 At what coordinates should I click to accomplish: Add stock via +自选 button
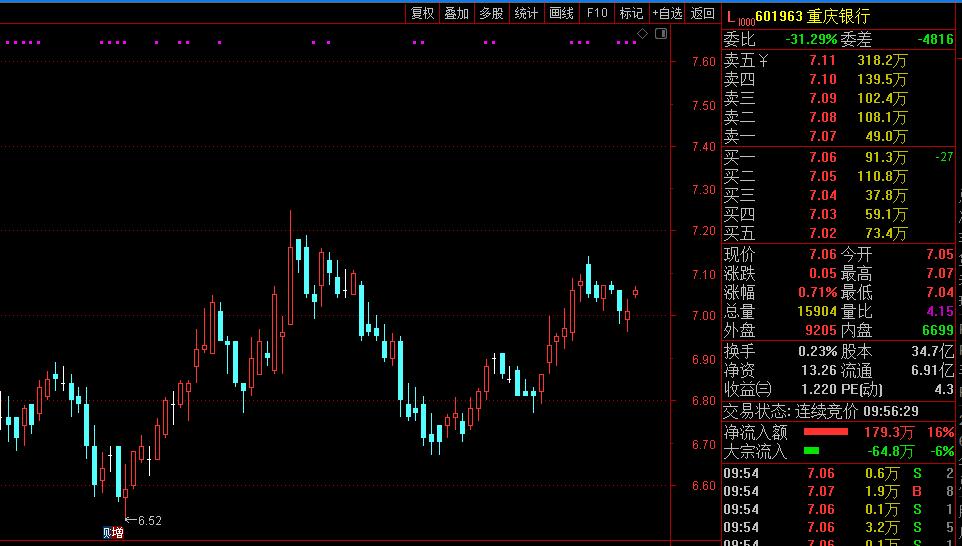pos(667,13)
